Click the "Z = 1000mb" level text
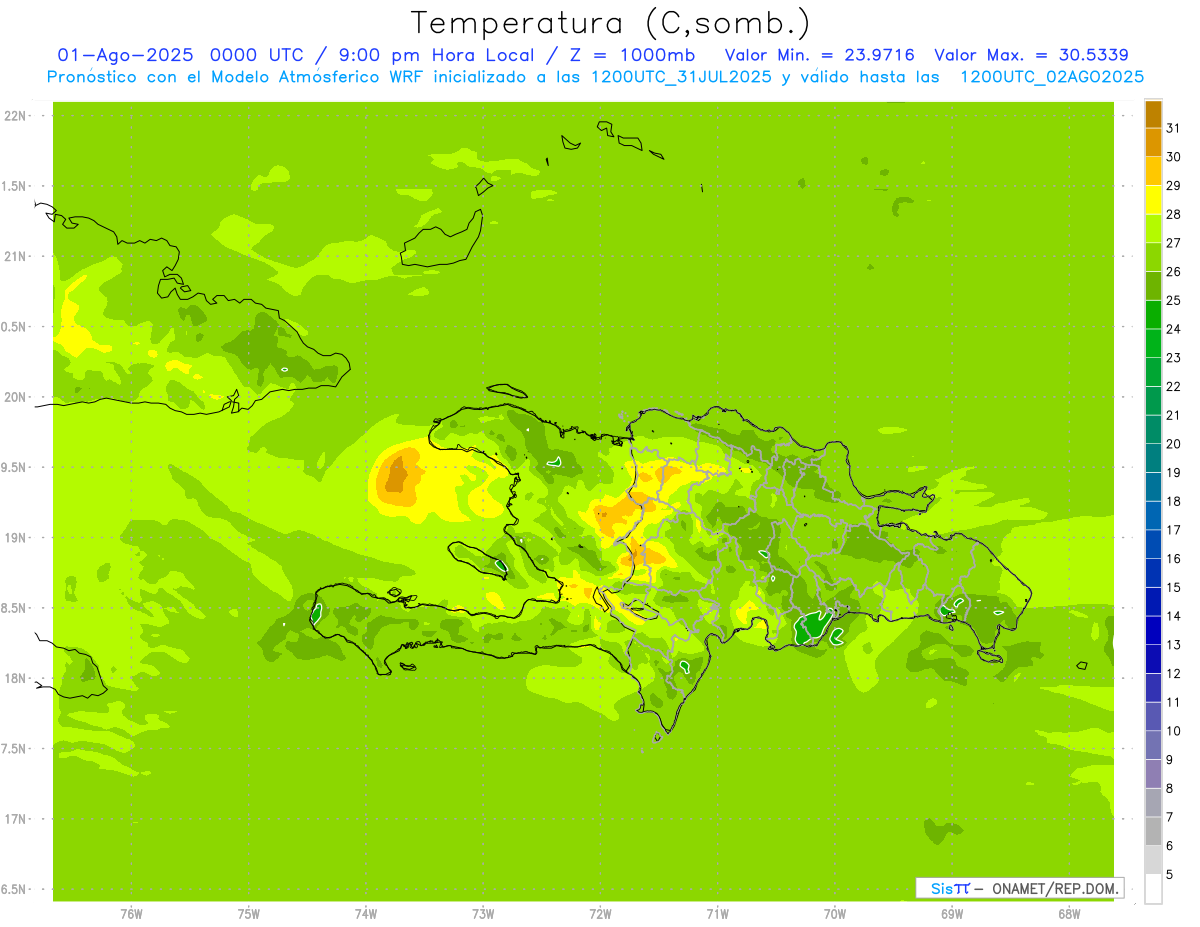Screen dimensions: 1200x927 pyautogui.click(x=626, y=55)
